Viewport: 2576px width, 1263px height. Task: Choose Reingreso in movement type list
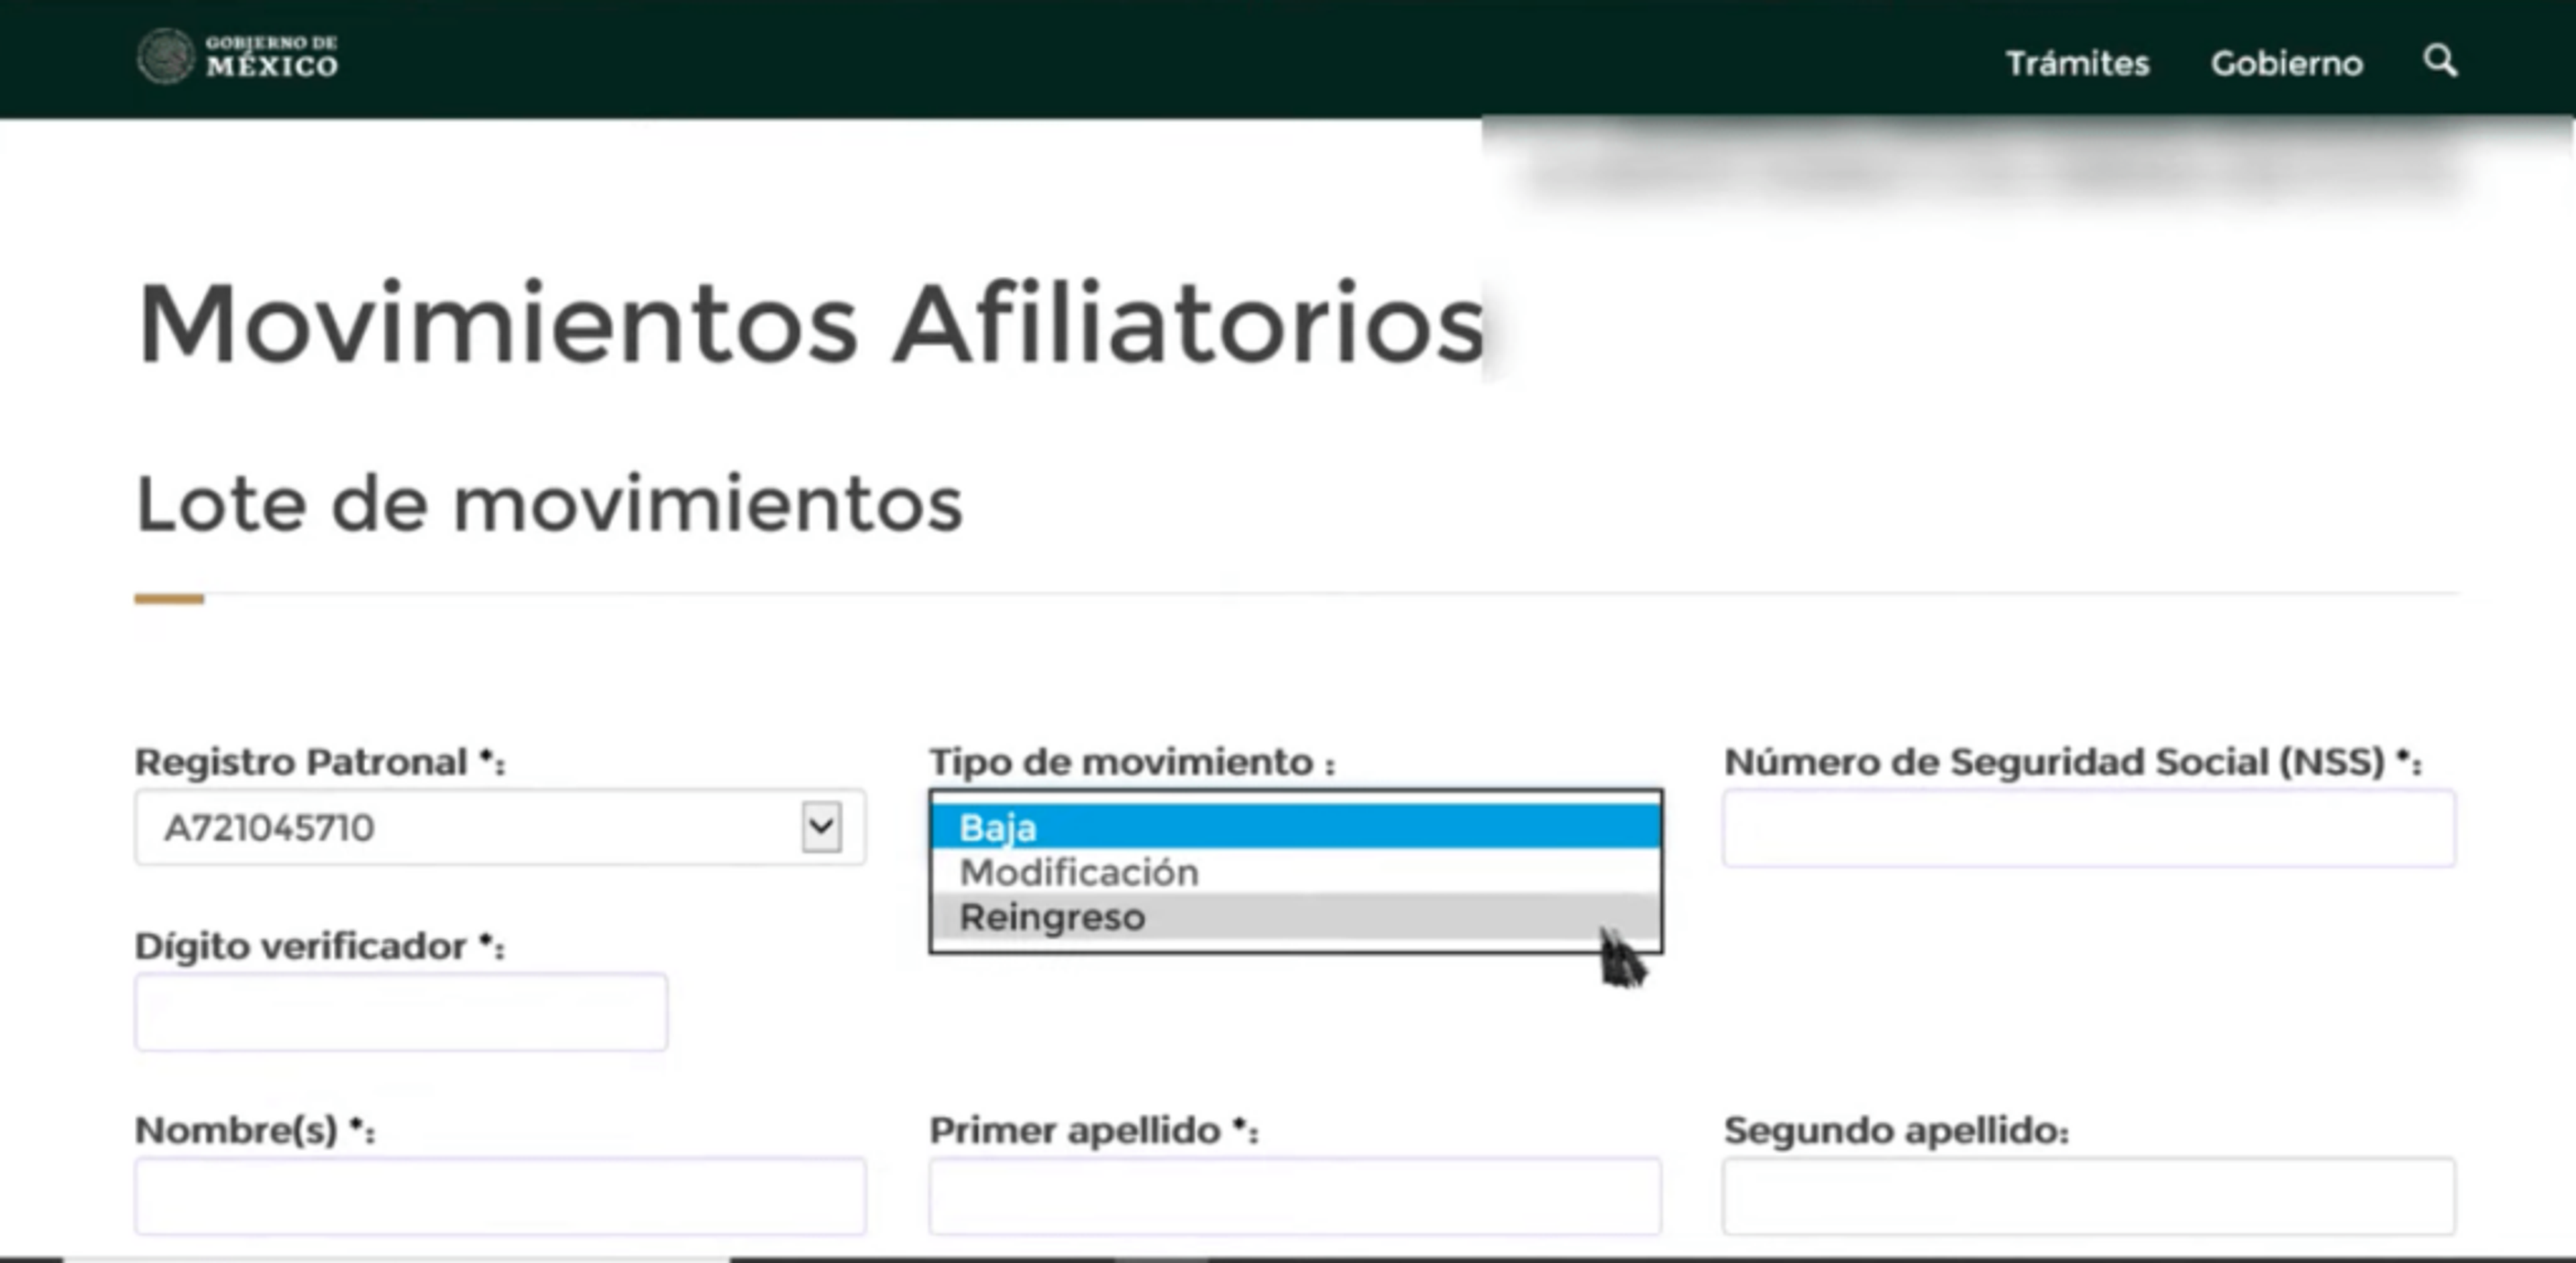[1296, 917]
